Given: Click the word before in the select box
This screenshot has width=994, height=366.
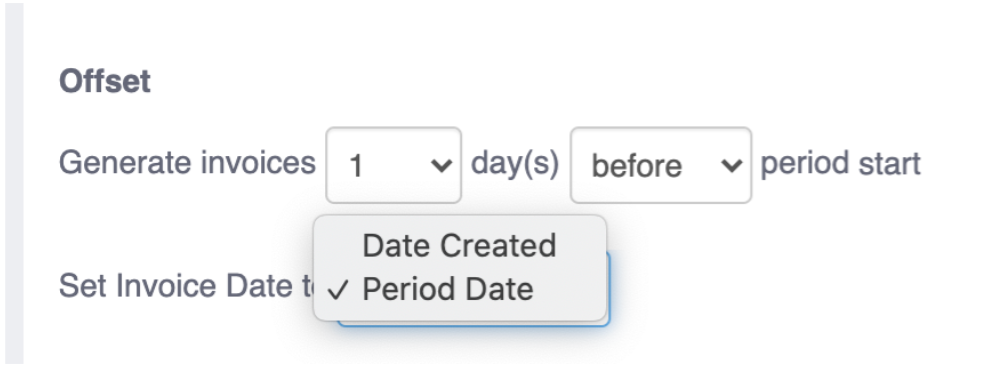Looking at the screenshot, I should coord(636,166).
